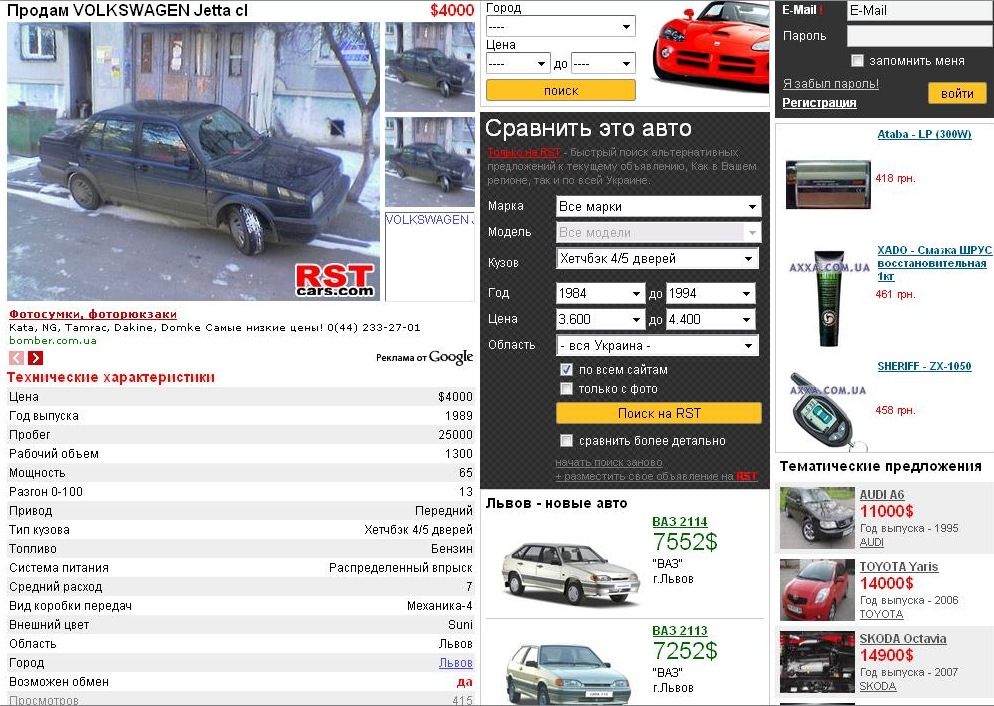
Task: Open the main Volkswagen Jetta photo
Action: pyautogui.click(x=193, y=162)
